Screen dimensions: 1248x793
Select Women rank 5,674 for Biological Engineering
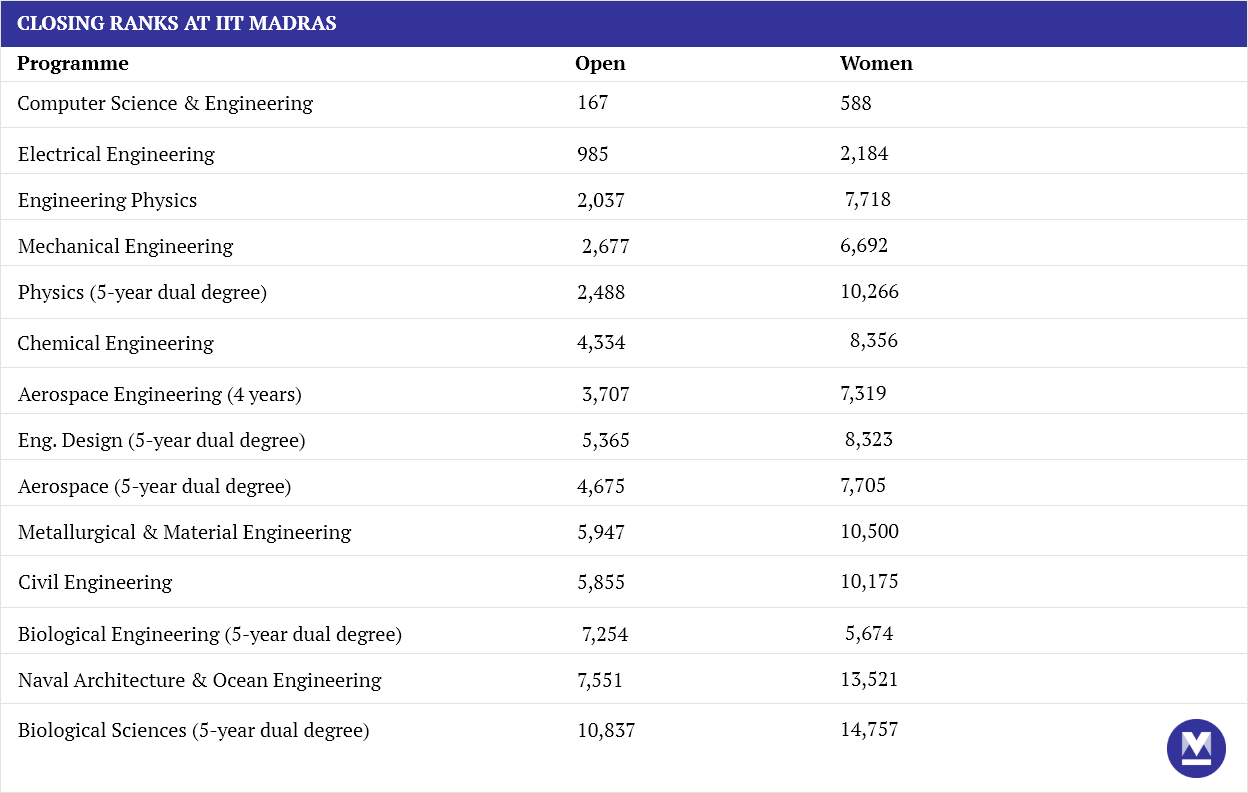[869, 634]
